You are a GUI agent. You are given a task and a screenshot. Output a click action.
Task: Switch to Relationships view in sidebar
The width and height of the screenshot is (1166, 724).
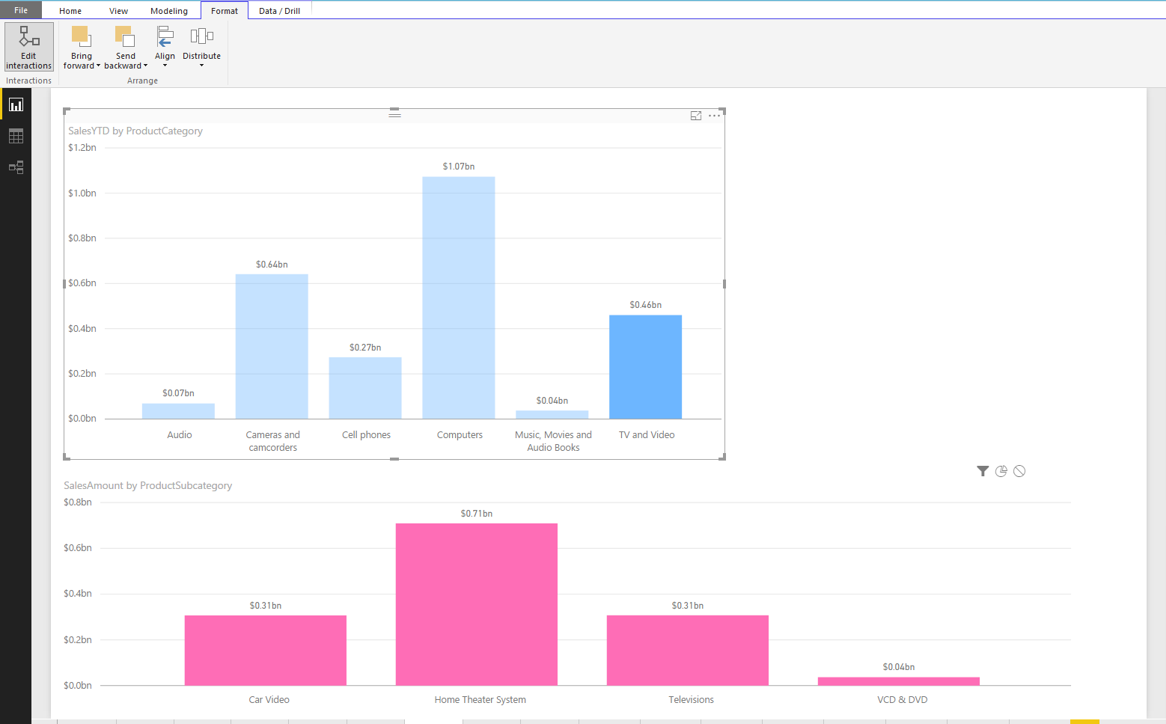tap(16, 167)
